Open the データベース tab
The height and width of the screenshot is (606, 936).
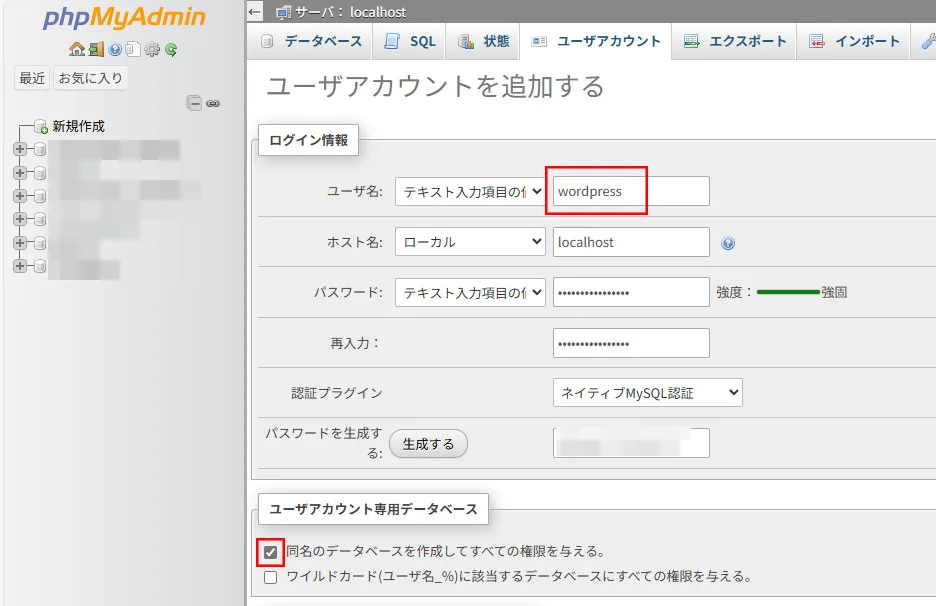coord(310,42)
